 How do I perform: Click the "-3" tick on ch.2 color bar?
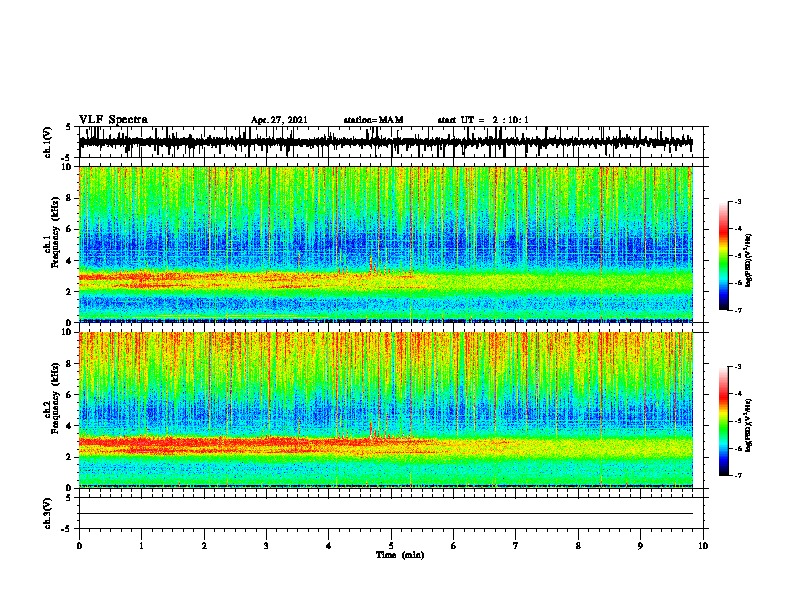tap(738, 367)
